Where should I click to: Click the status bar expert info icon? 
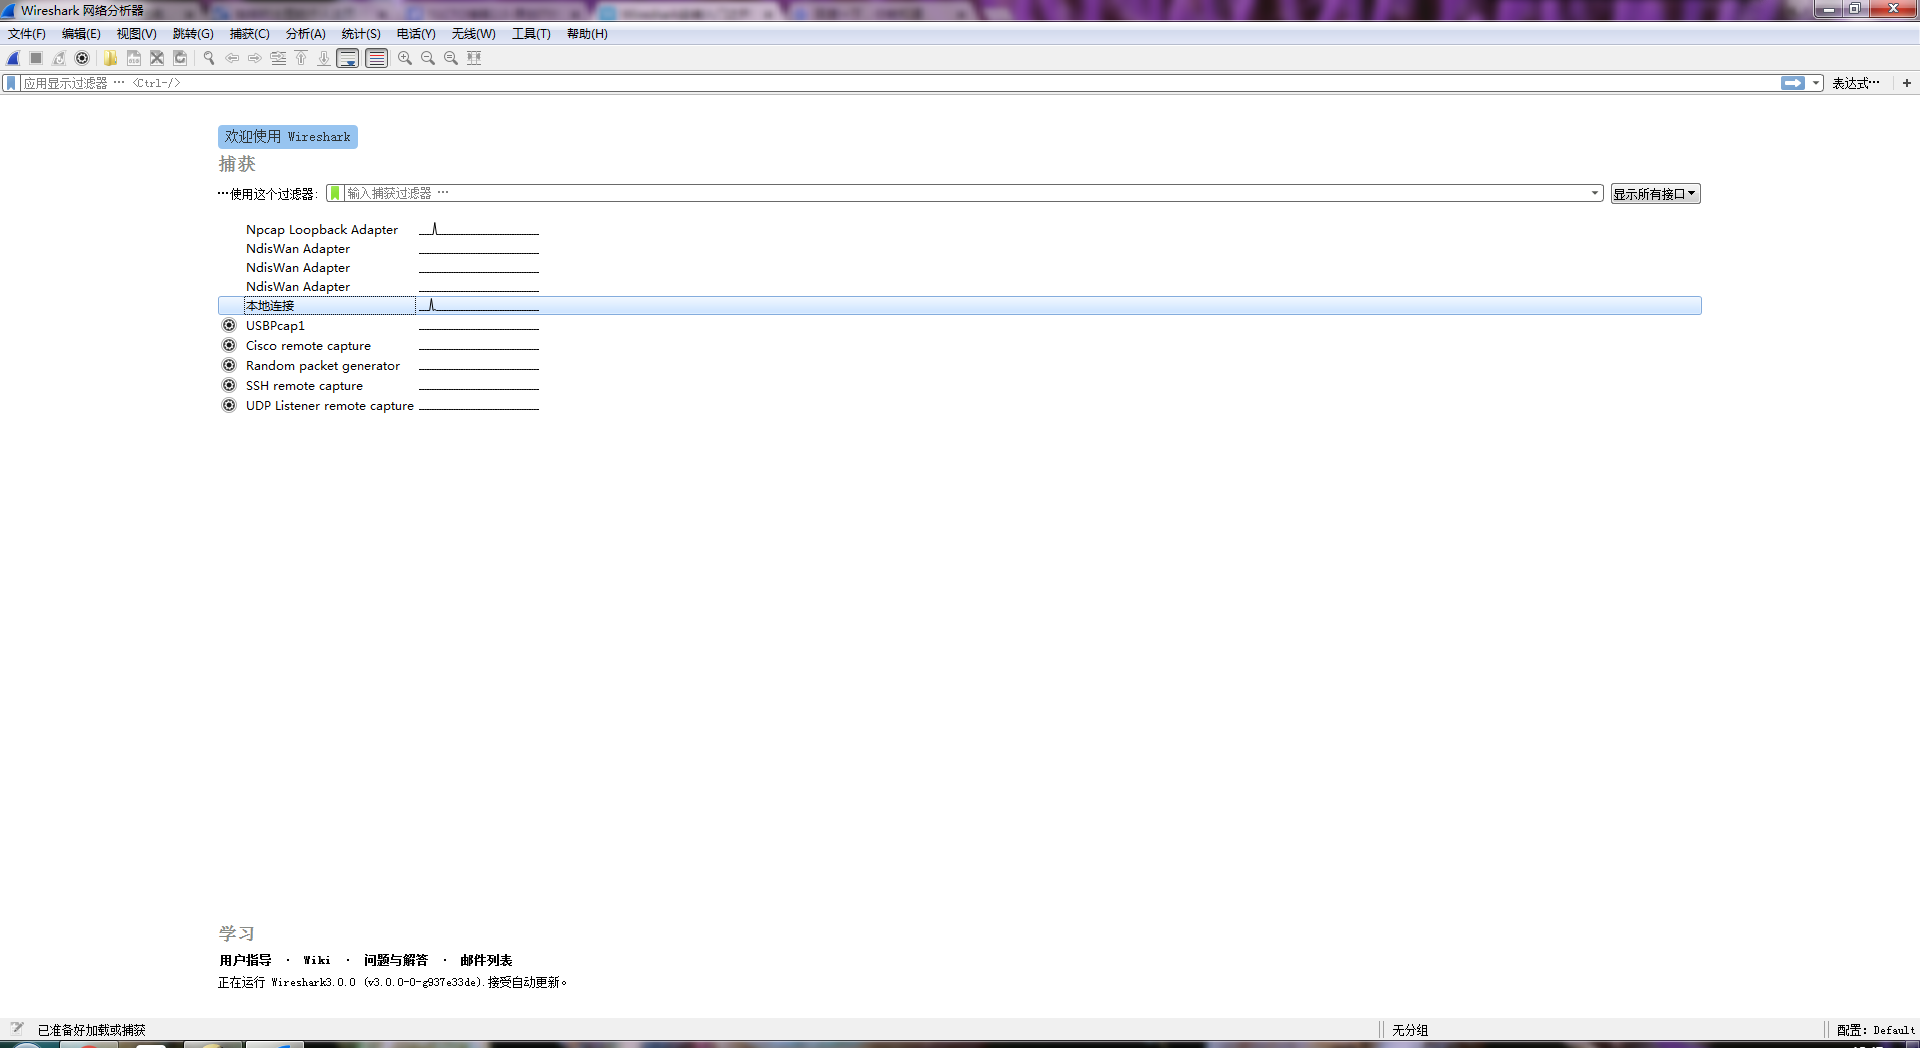click(17, 1028)
